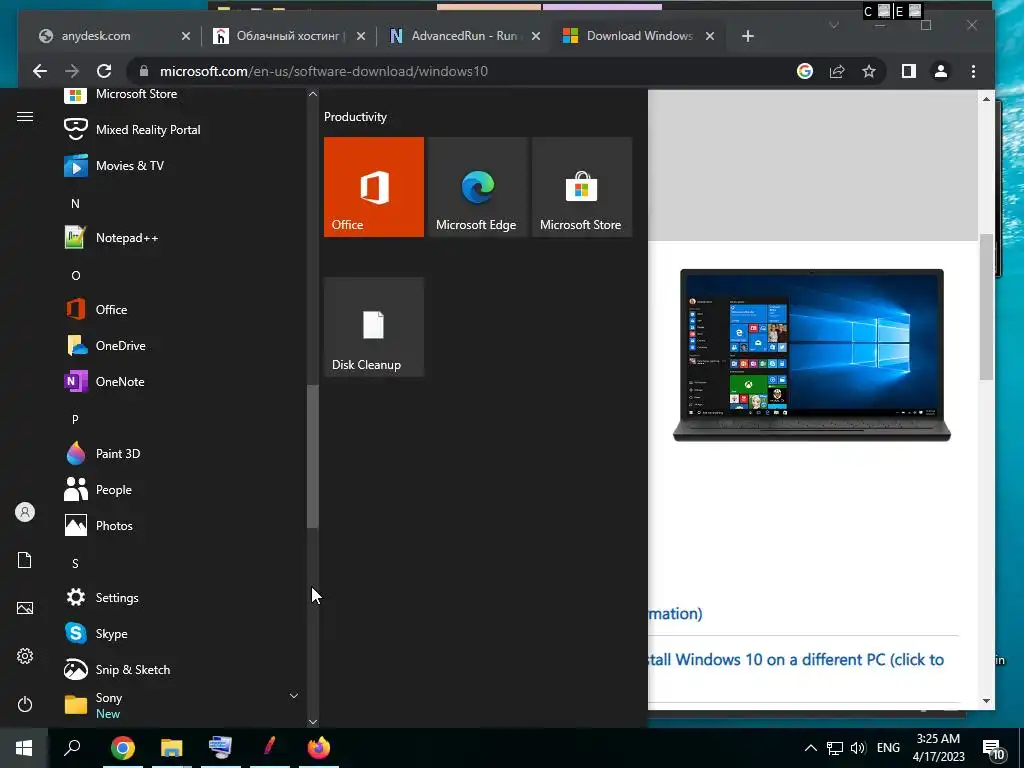
Task: Open the Microsoft Store tile
Action: [x=582, y=187]
